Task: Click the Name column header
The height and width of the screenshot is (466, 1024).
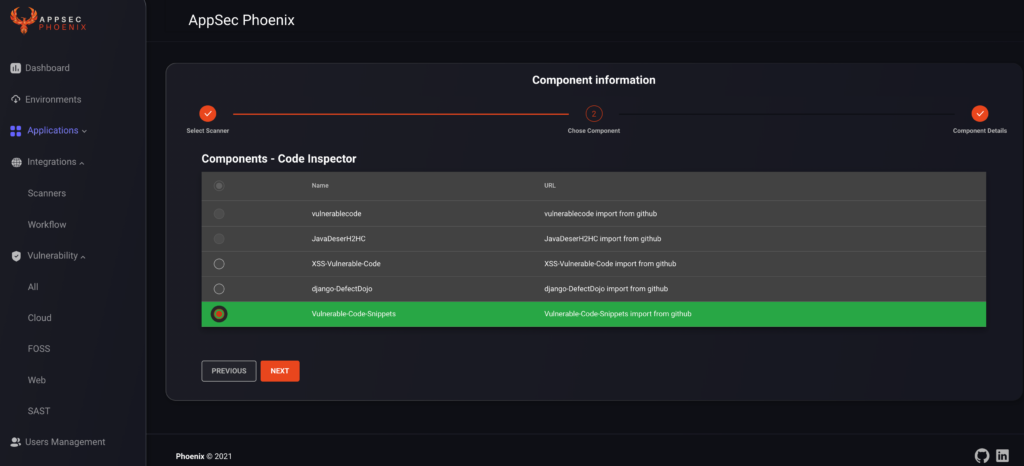Action: [320, 186]
